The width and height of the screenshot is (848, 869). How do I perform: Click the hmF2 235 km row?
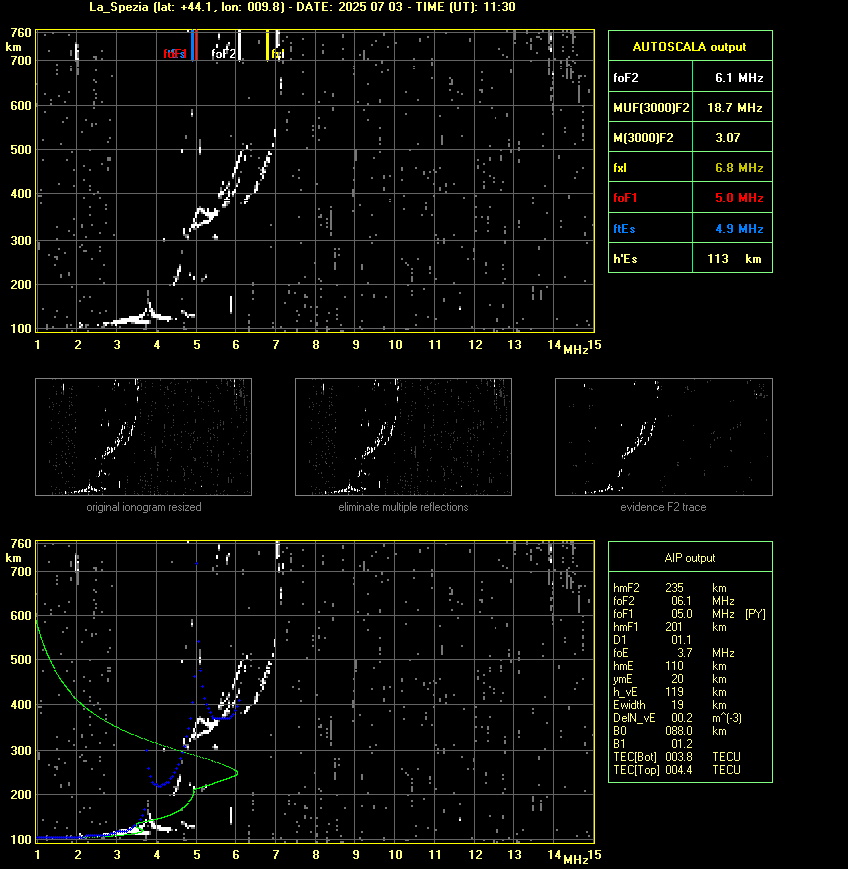[x=670, y=588]
